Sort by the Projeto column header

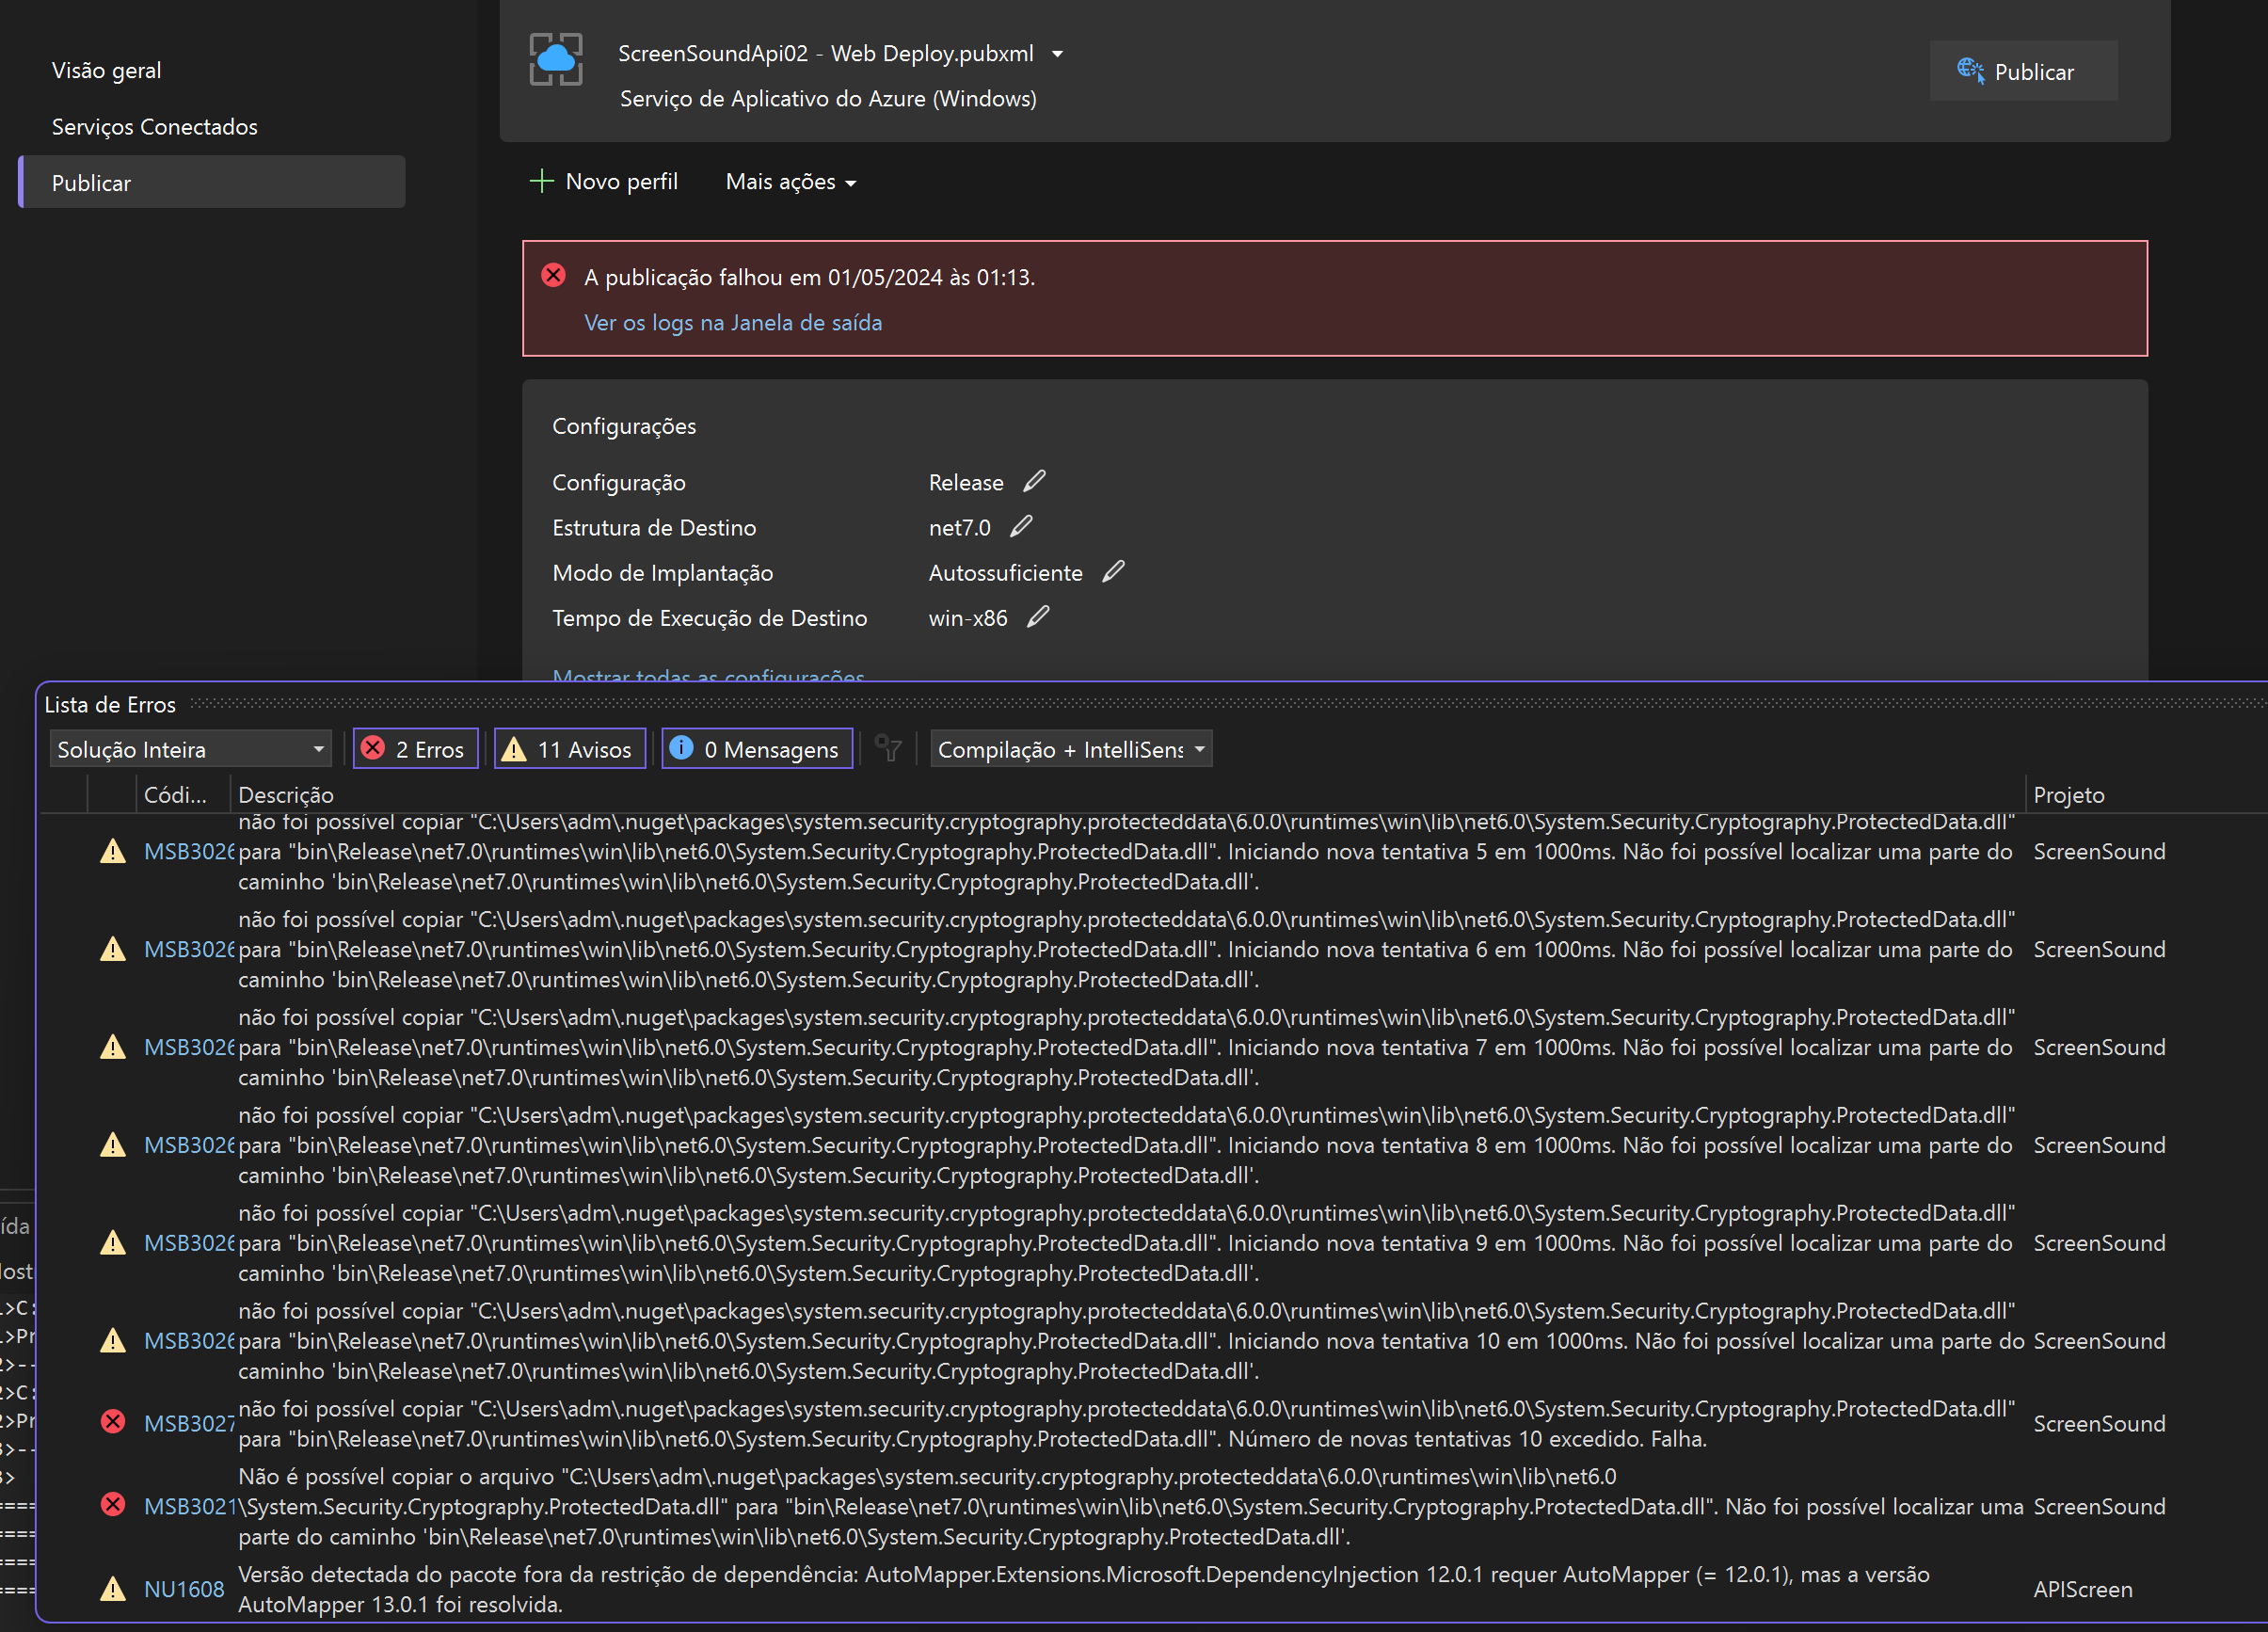click(2069, 795)
